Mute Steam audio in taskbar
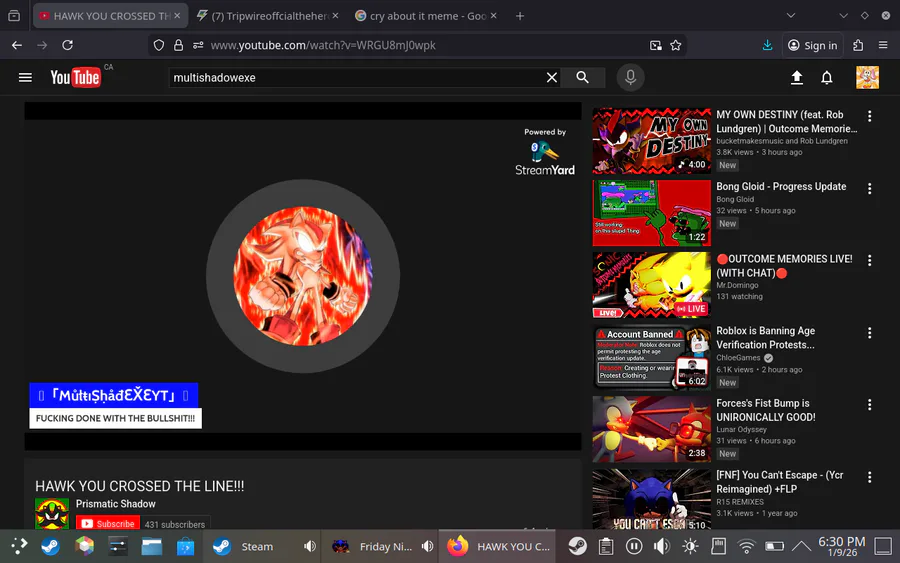 [x=310, y=546]
